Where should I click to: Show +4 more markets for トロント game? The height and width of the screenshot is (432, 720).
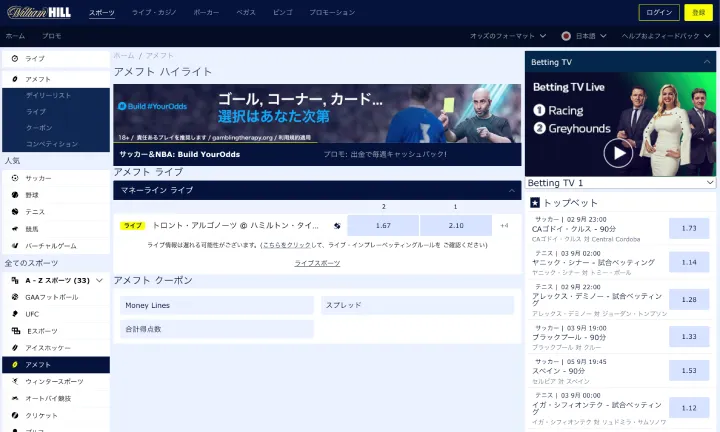pyautogui.click(x=504, y=225)
